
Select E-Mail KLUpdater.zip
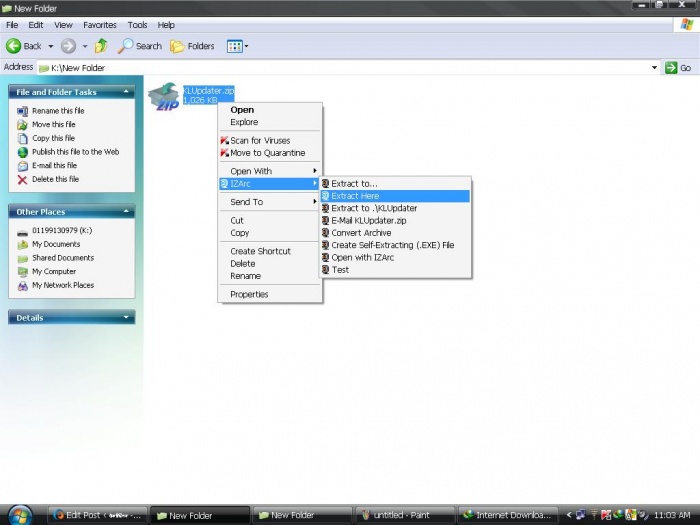point(395,221)
